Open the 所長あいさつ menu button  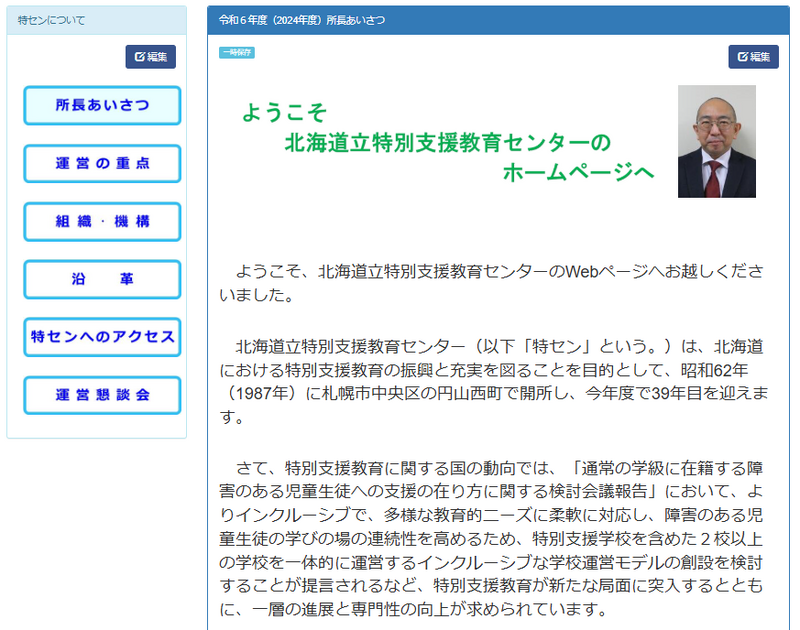102,105
